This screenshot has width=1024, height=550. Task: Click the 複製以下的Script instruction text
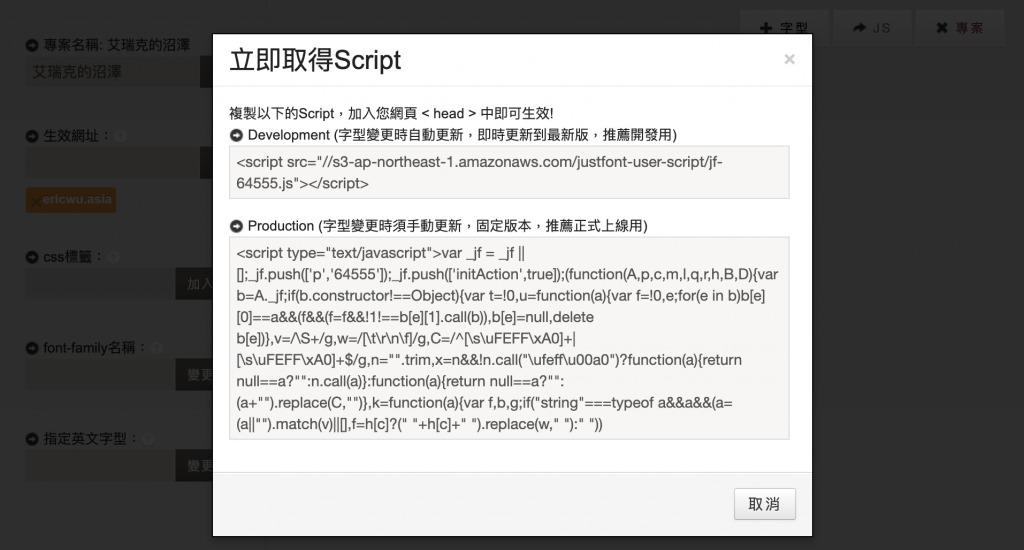pos(391,114)
